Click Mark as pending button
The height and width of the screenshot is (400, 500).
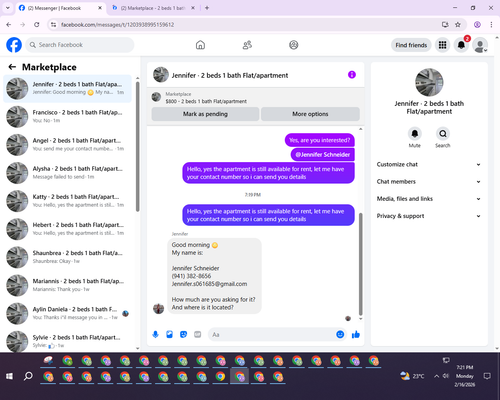point(205,114)
